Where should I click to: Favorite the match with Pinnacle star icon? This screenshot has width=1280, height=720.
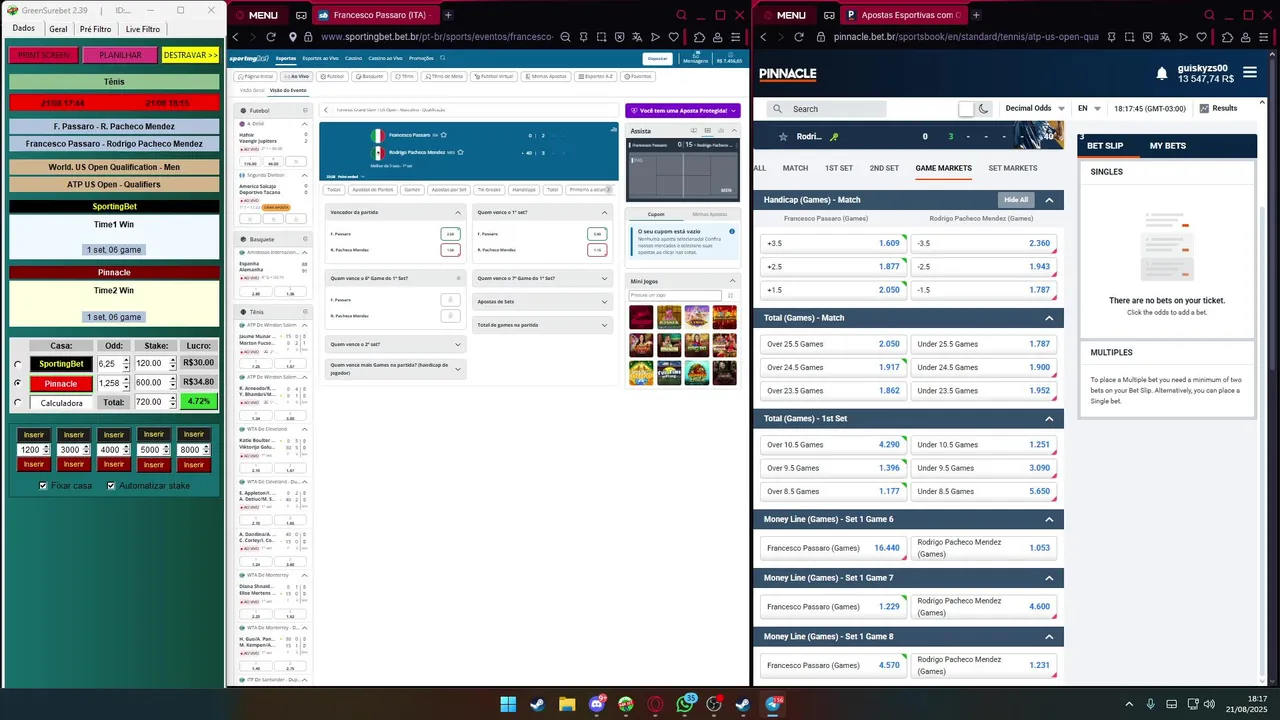783,136
